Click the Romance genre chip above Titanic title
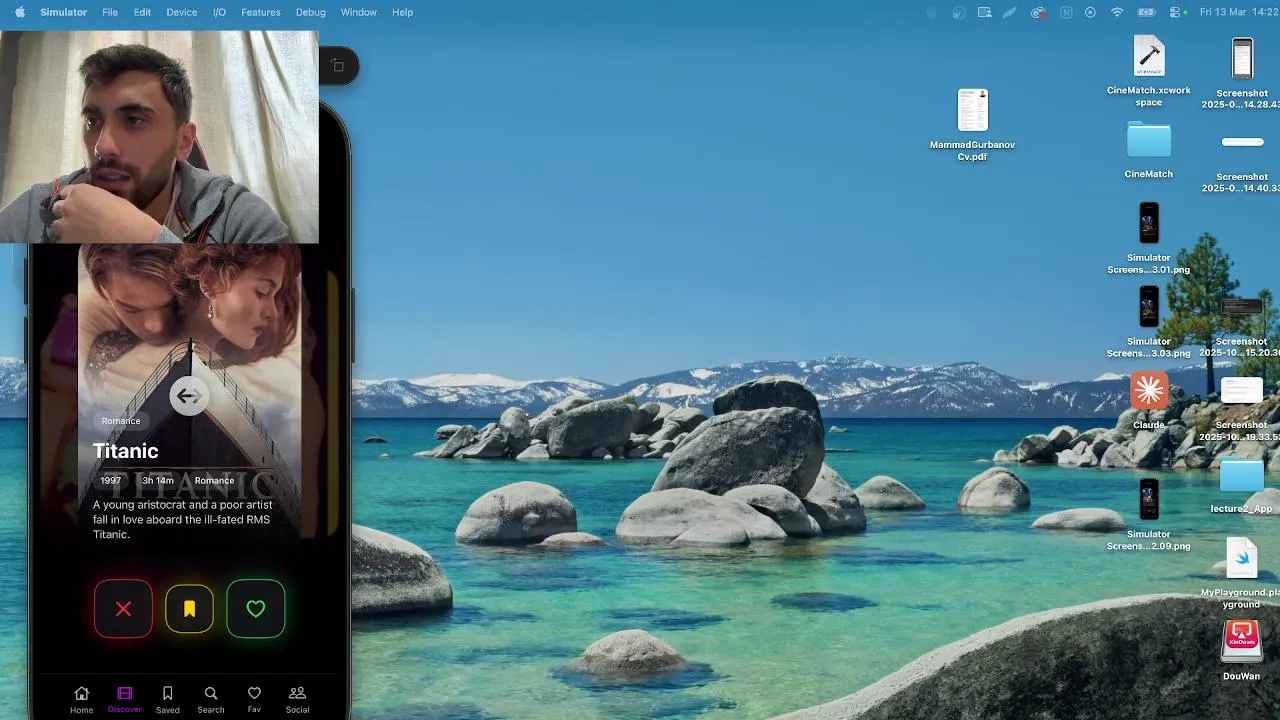1280x720 pixels. click(121, 421)
